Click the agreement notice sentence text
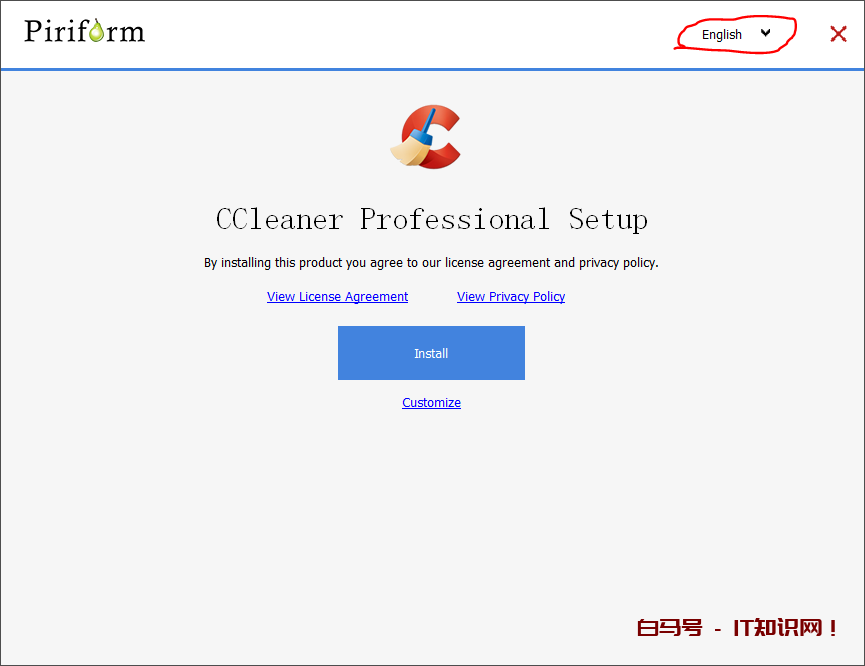 pyautogui.click(x=431, y=263)
